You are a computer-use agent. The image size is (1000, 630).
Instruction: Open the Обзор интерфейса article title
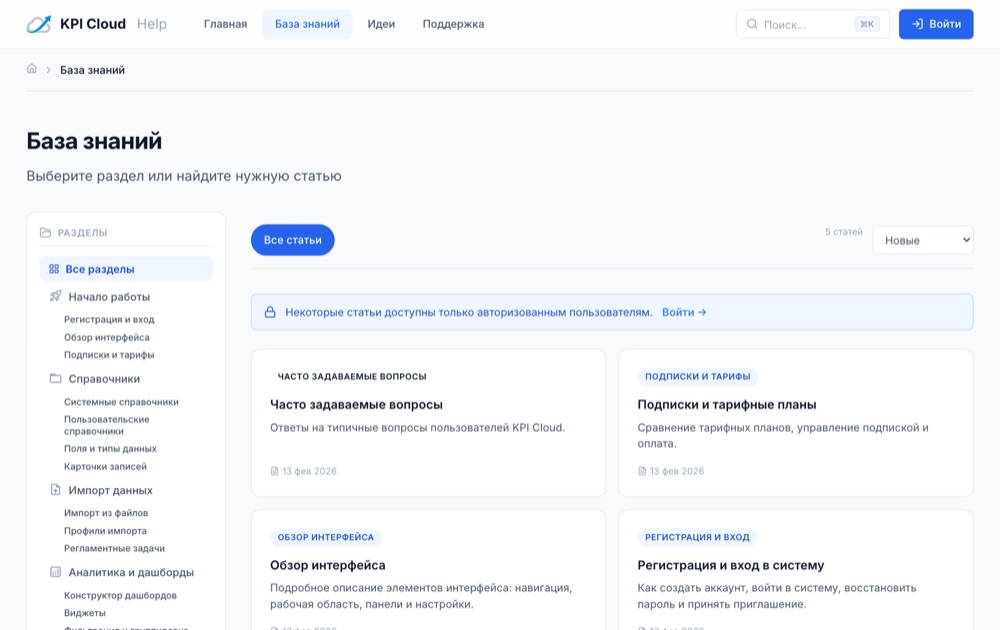328,565
